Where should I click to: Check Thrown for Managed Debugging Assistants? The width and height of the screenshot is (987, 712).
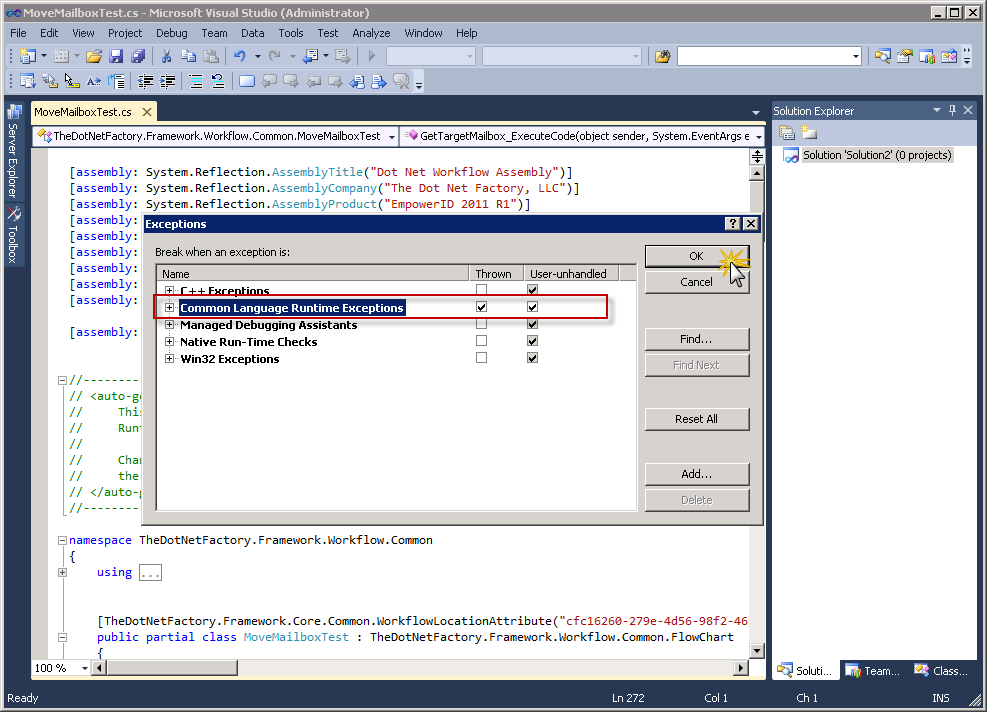pyautogui.click(x=482, y=324)
